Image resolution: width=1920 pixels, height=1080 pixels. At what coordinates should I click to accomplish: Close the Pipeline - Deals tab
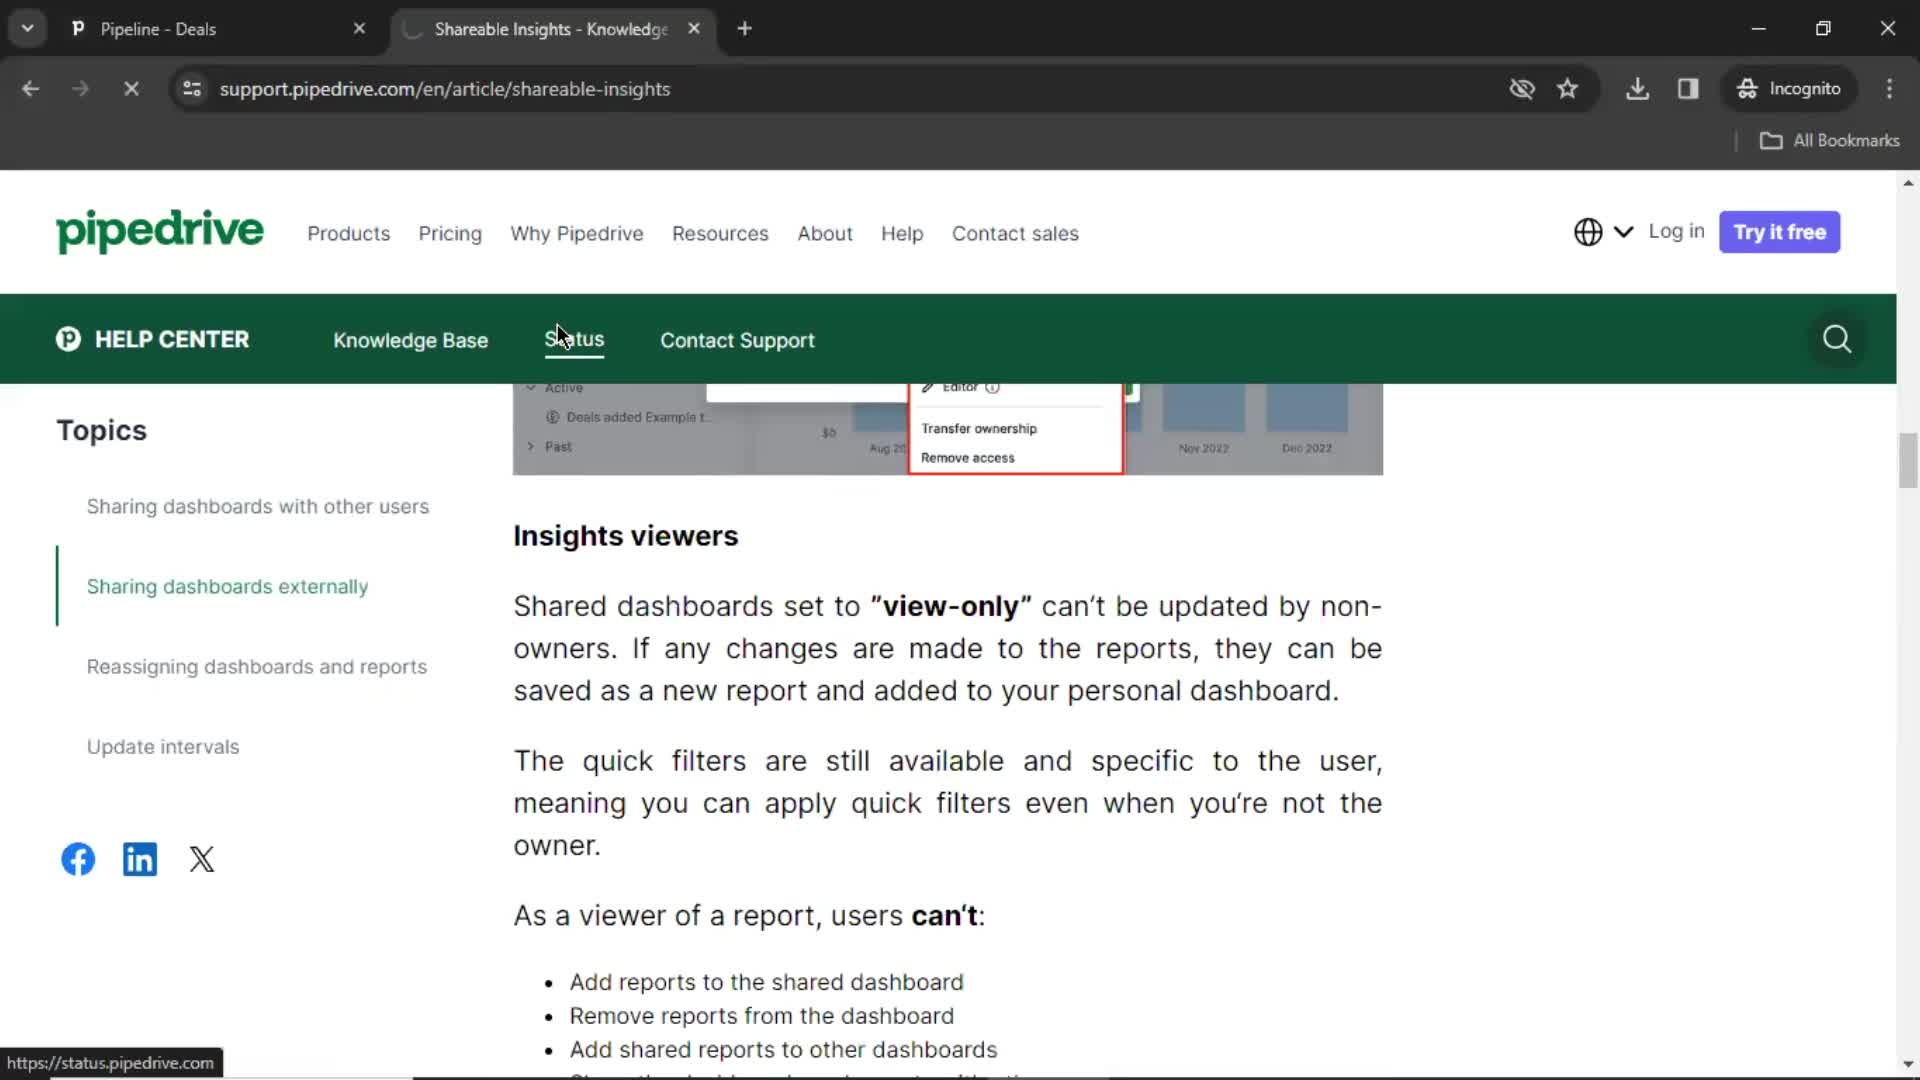(359, 29)
